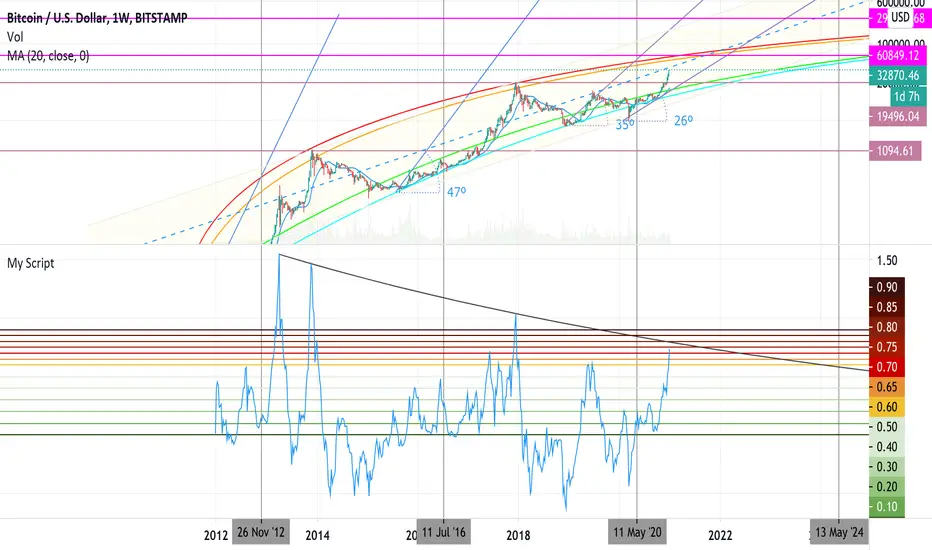Click the 0.40 level on indicator scale

(887, 447)
